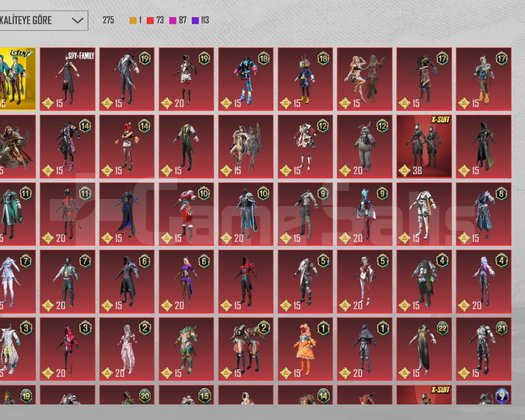Click the level 21 badge icon

(x=502, y=328)
